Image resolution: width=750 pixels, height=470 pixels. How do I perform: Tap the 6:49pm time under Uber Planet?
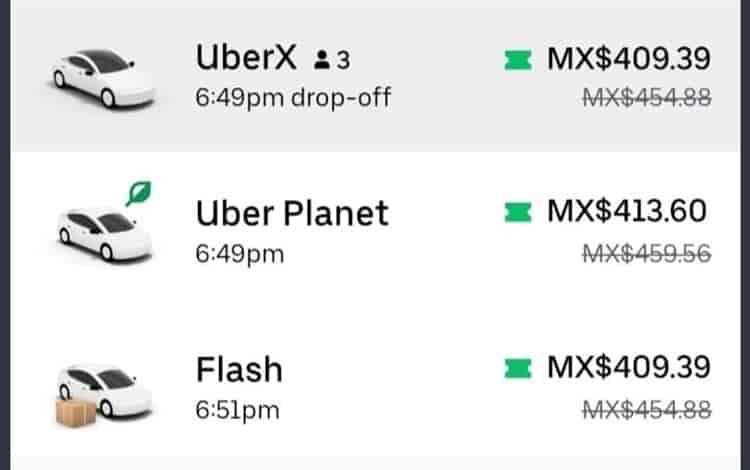click(x=240, y=253)
